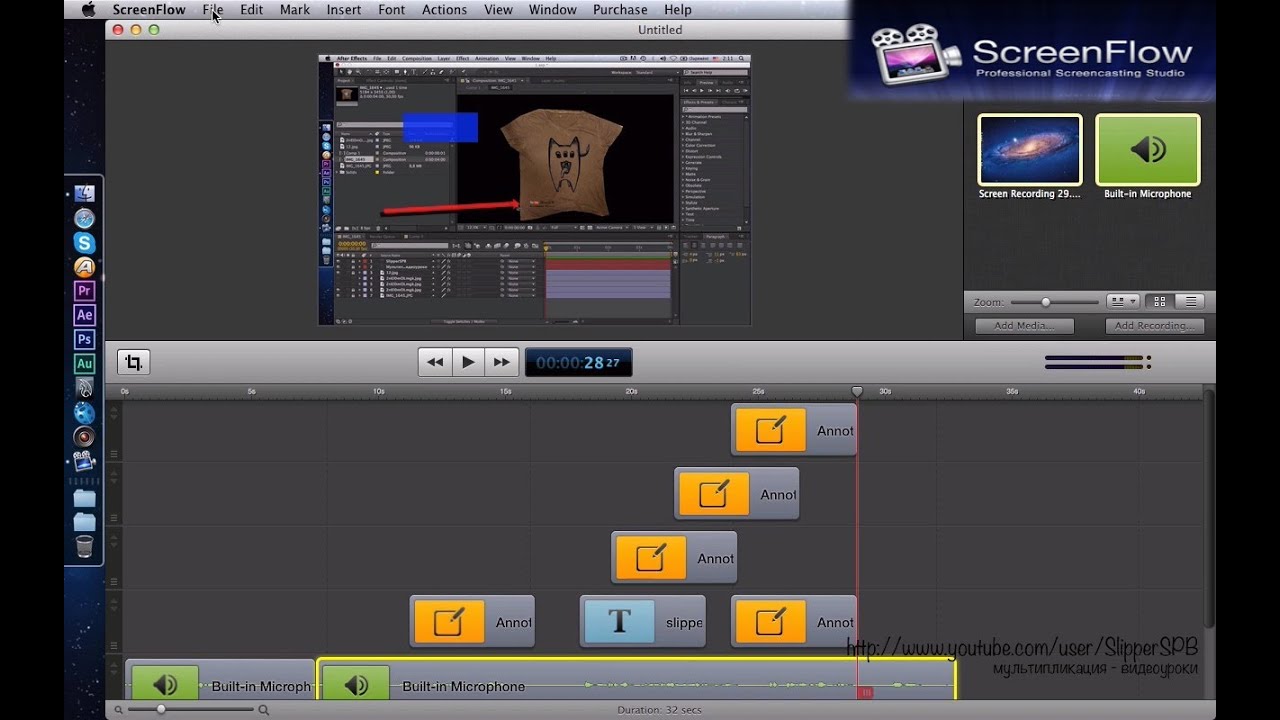Switch media library to list view
Viewport: 1280px width, 720px height.
pyautogui.click(x=1189, y=301)
